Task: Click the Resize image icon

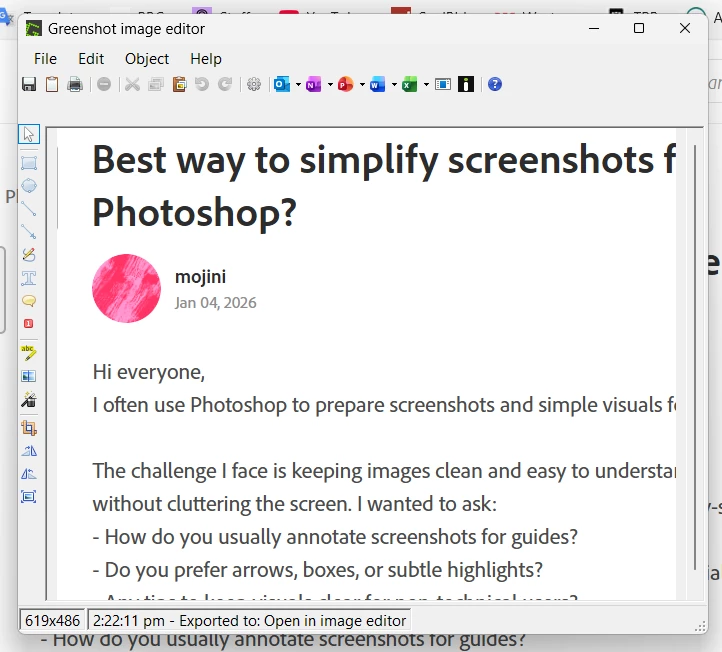Action: coord(29,497)
